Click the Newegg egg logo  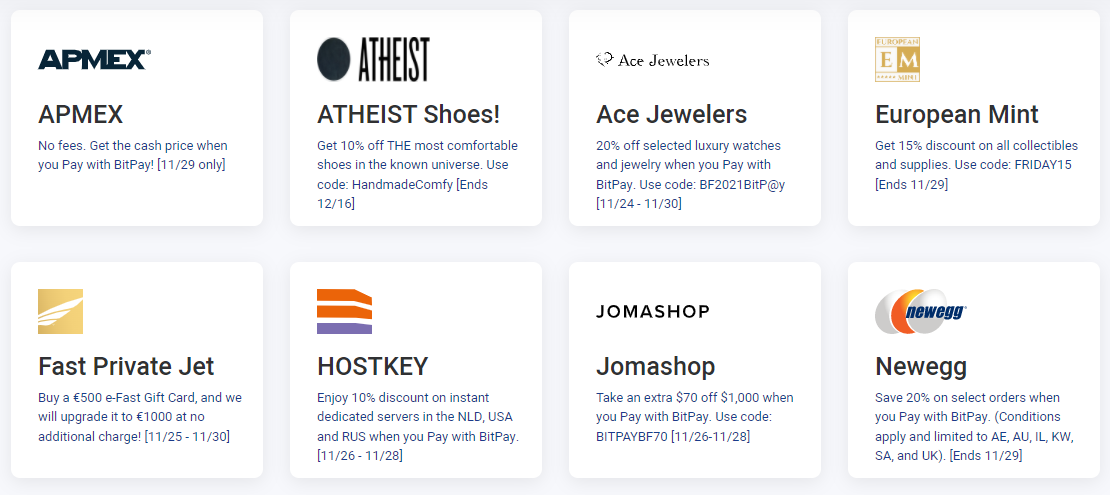[x=921, y=312]
